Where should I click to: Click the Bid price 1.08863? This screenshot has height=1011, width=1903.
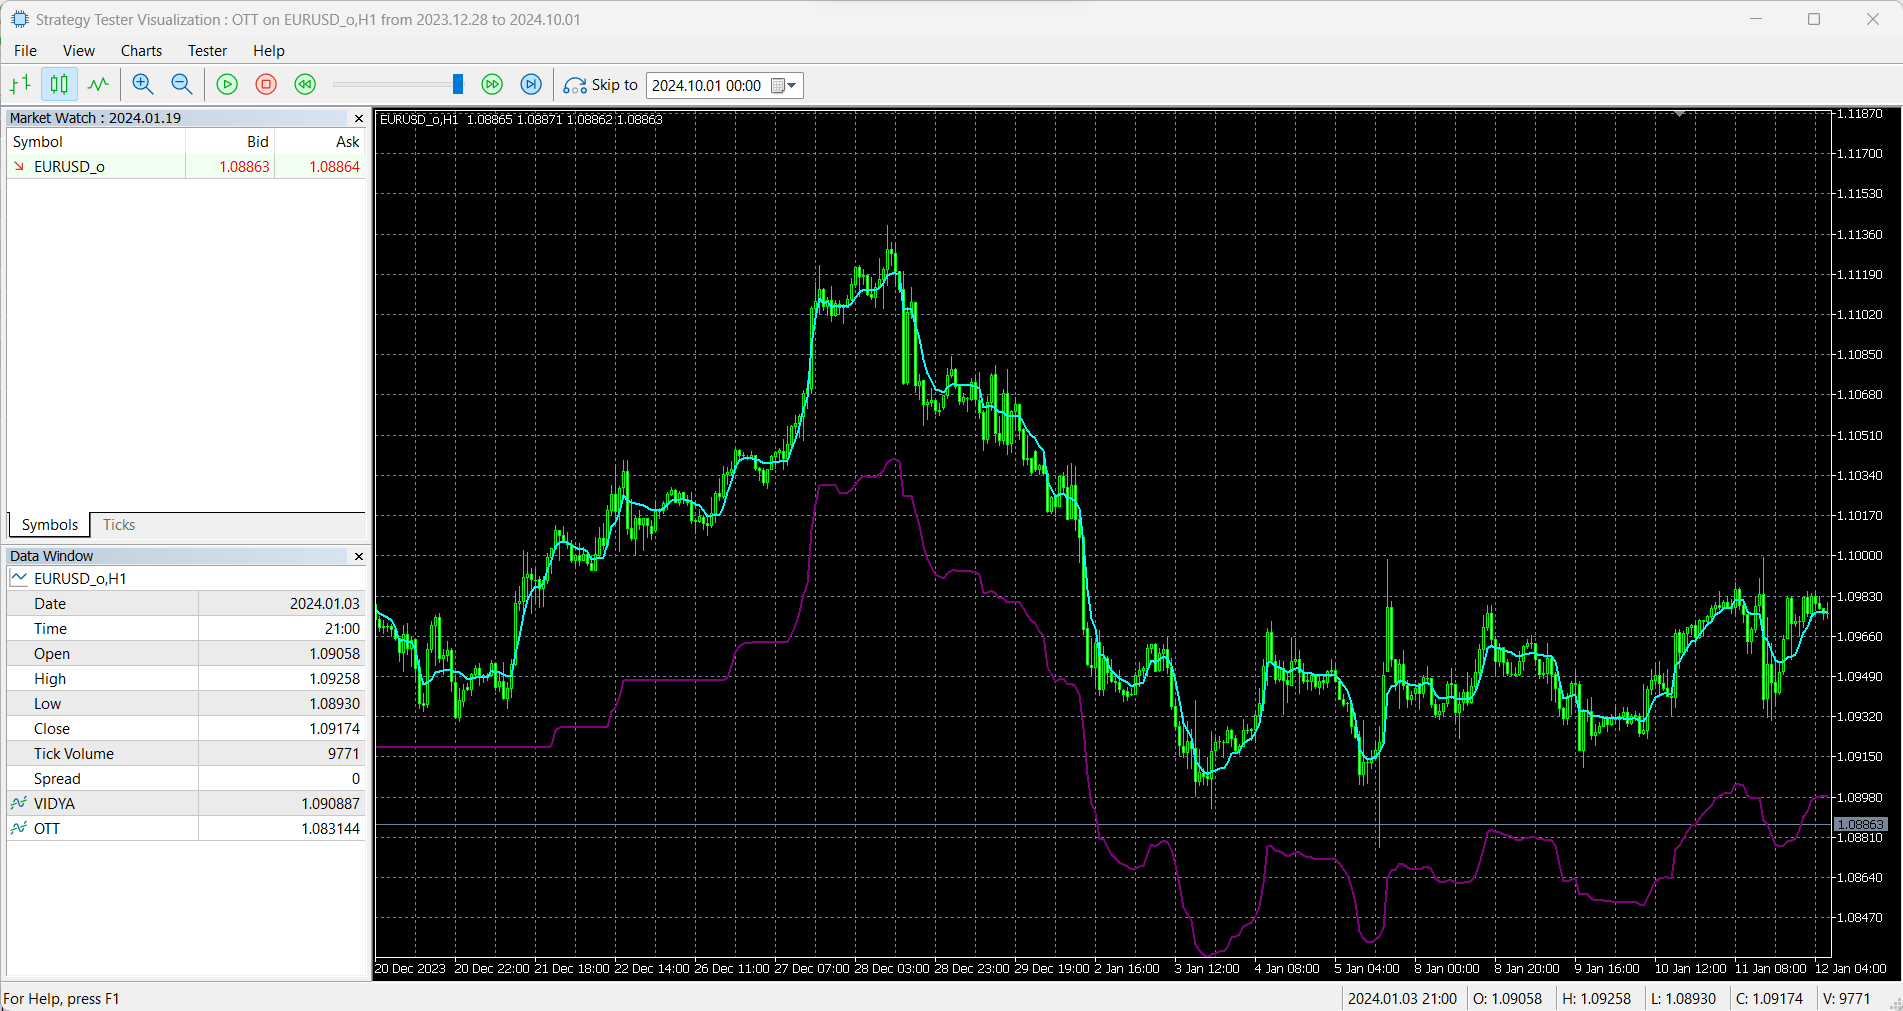[244, 167]
